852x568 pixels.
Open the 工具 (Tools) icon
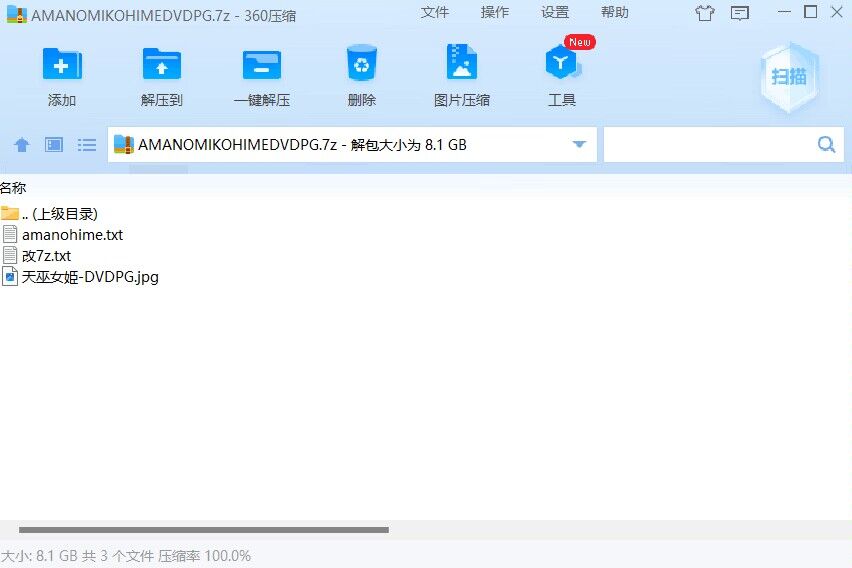click(561, 64)
